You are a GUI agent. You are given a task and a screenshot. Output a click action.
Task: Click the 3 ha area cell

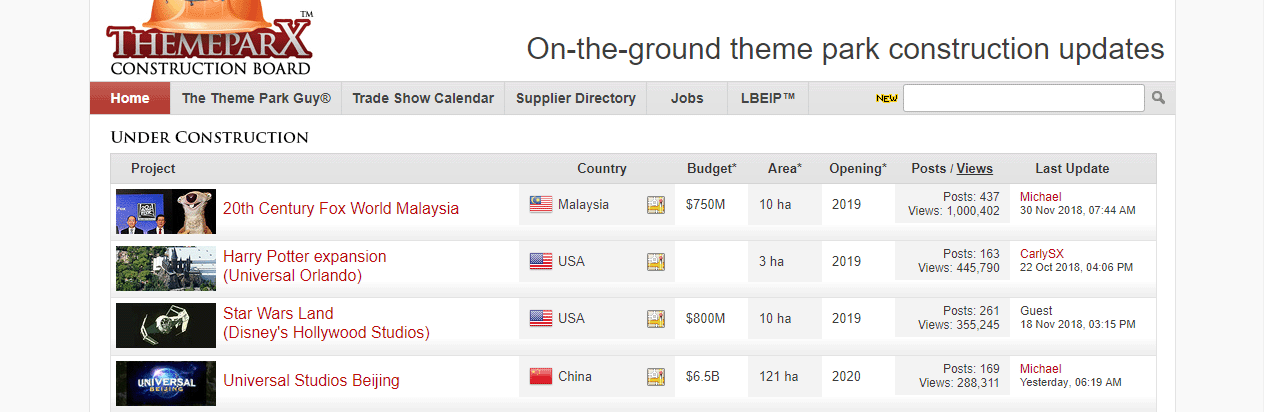click(x=771, y=262)
